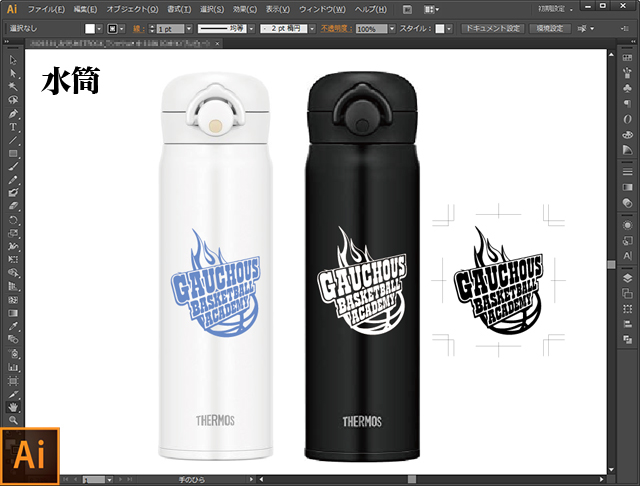This screenshot has height=486, width=640.
Task: Open the Pathfinder panel icon
Action: coord(627,339)
